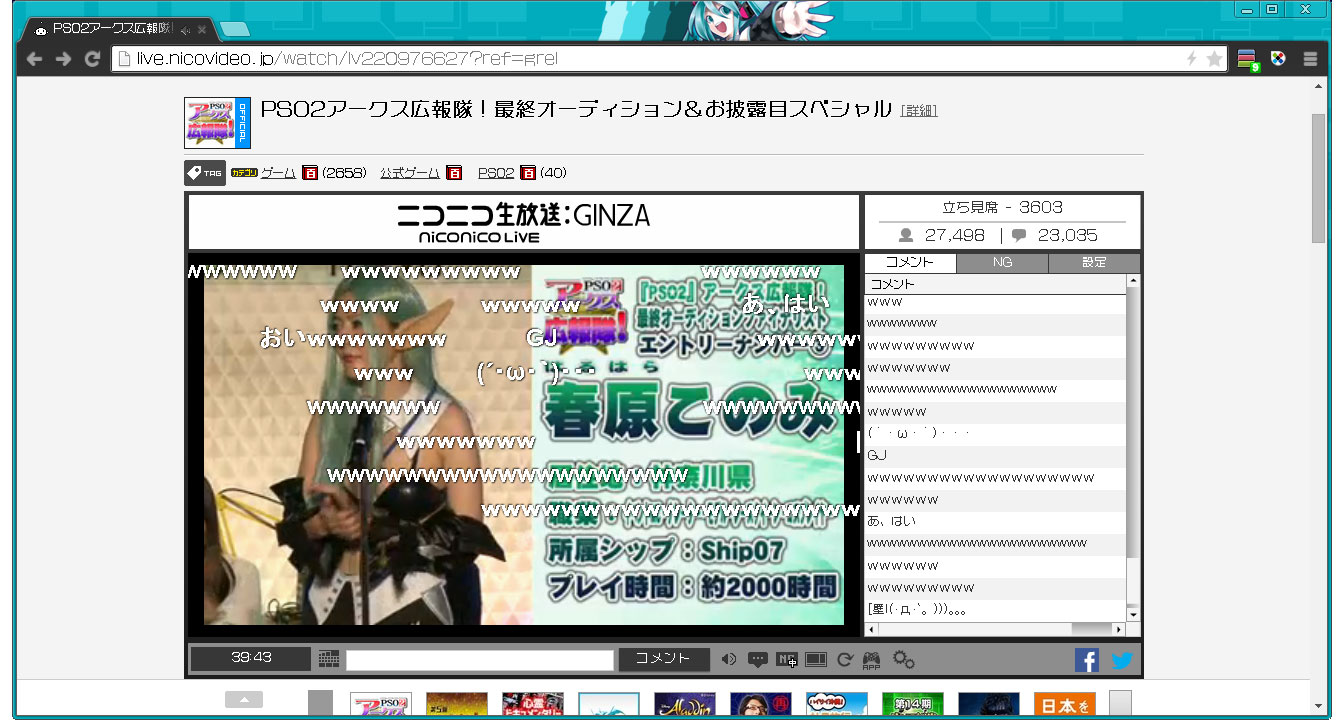Open the dictionary icon beside the ゲーム tag
This screenshot has width=1344, height=720.
pos(310,173)
